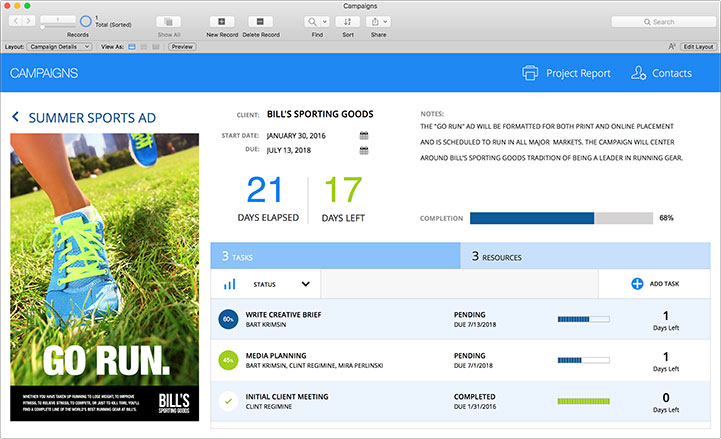Expand the Status sort dropdown

305,284
